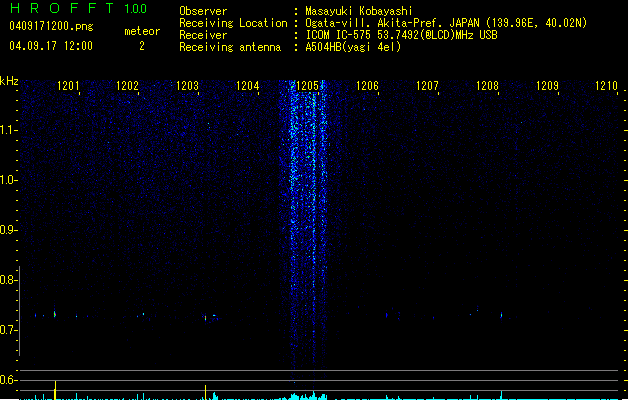Viewport: 629px width, 400px height.
Task: Click the ICOM IC-575 53.7492 MHz receiver text
Action: point(402,35)
